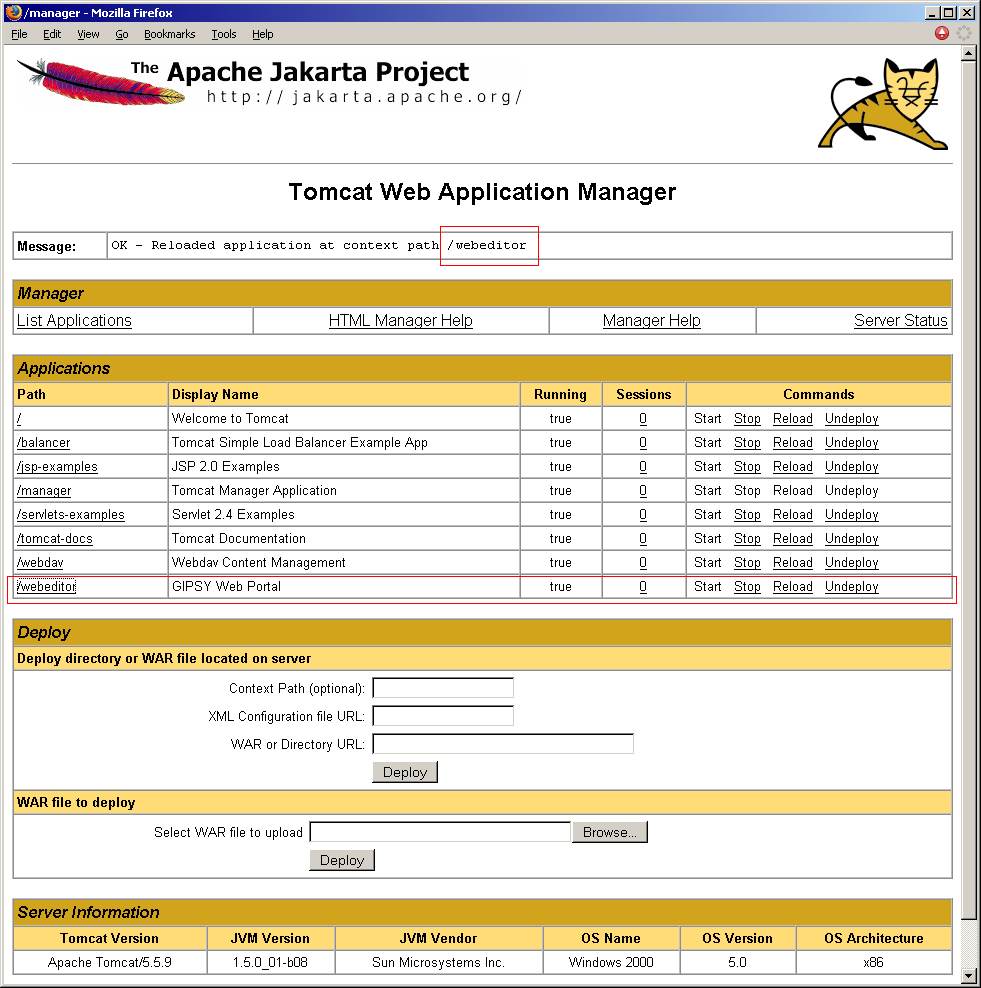
Task: Open the List Applications link
Action: click(74, 321)
